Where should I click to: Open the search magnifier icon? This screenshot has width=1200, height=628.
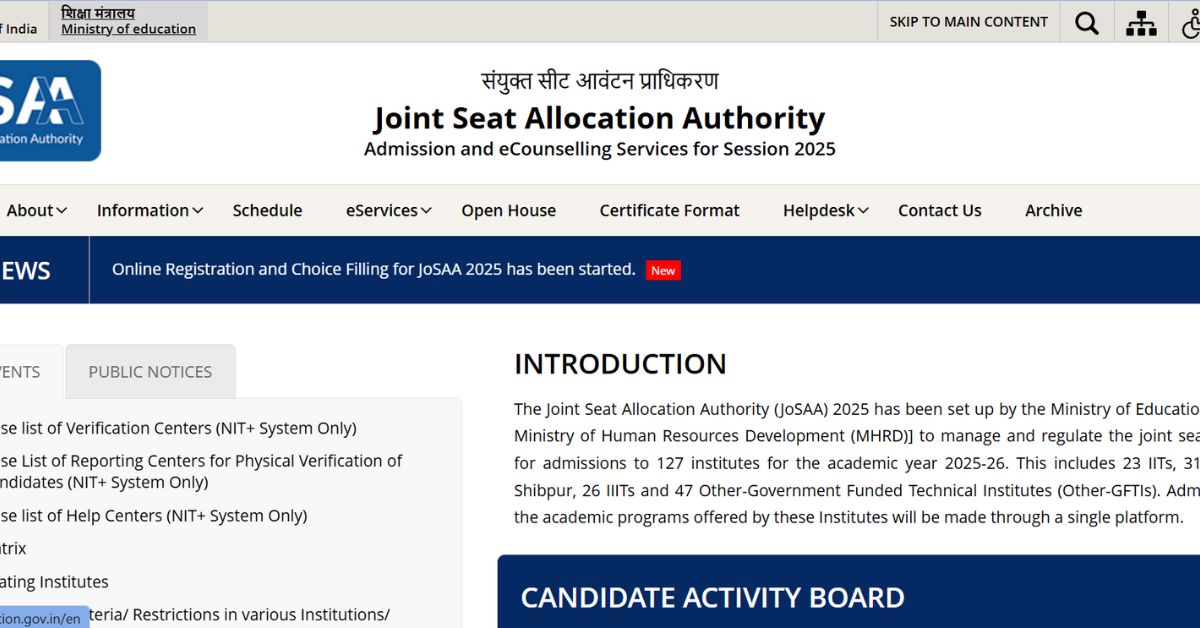[1087, 22]
